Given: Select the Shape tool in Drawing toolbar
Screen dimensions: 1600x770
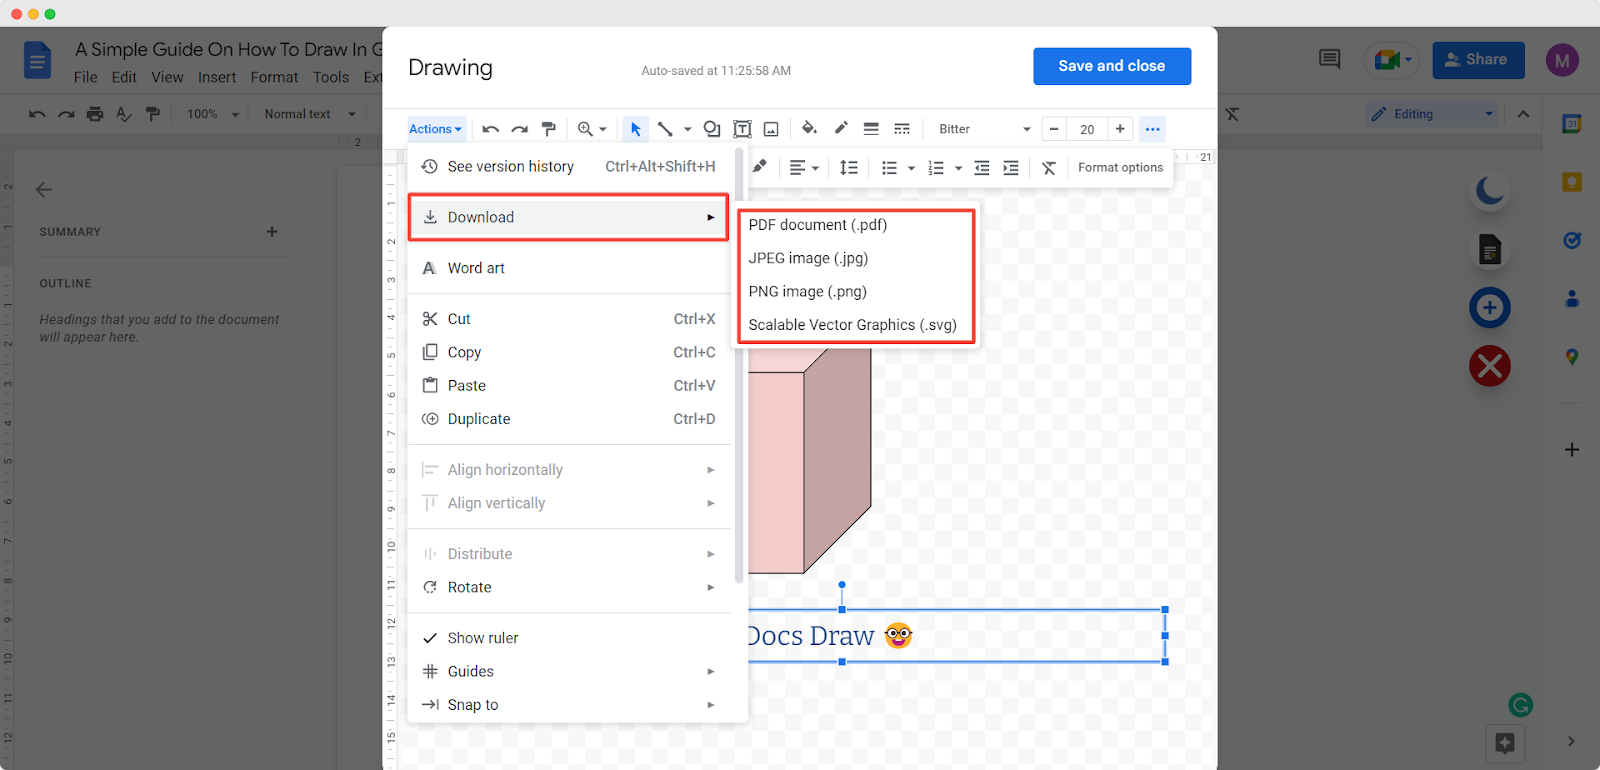Looking at the screenshot, I should 712,129.
